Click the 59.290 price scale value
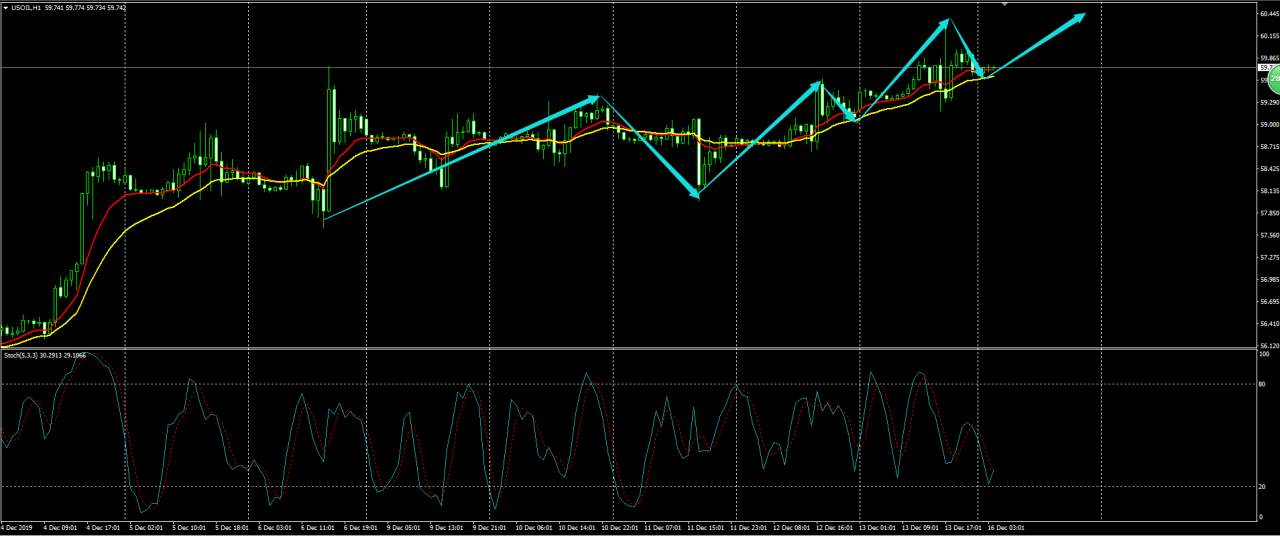Viewport: 1280px width, 536px height. (1270, 102)
